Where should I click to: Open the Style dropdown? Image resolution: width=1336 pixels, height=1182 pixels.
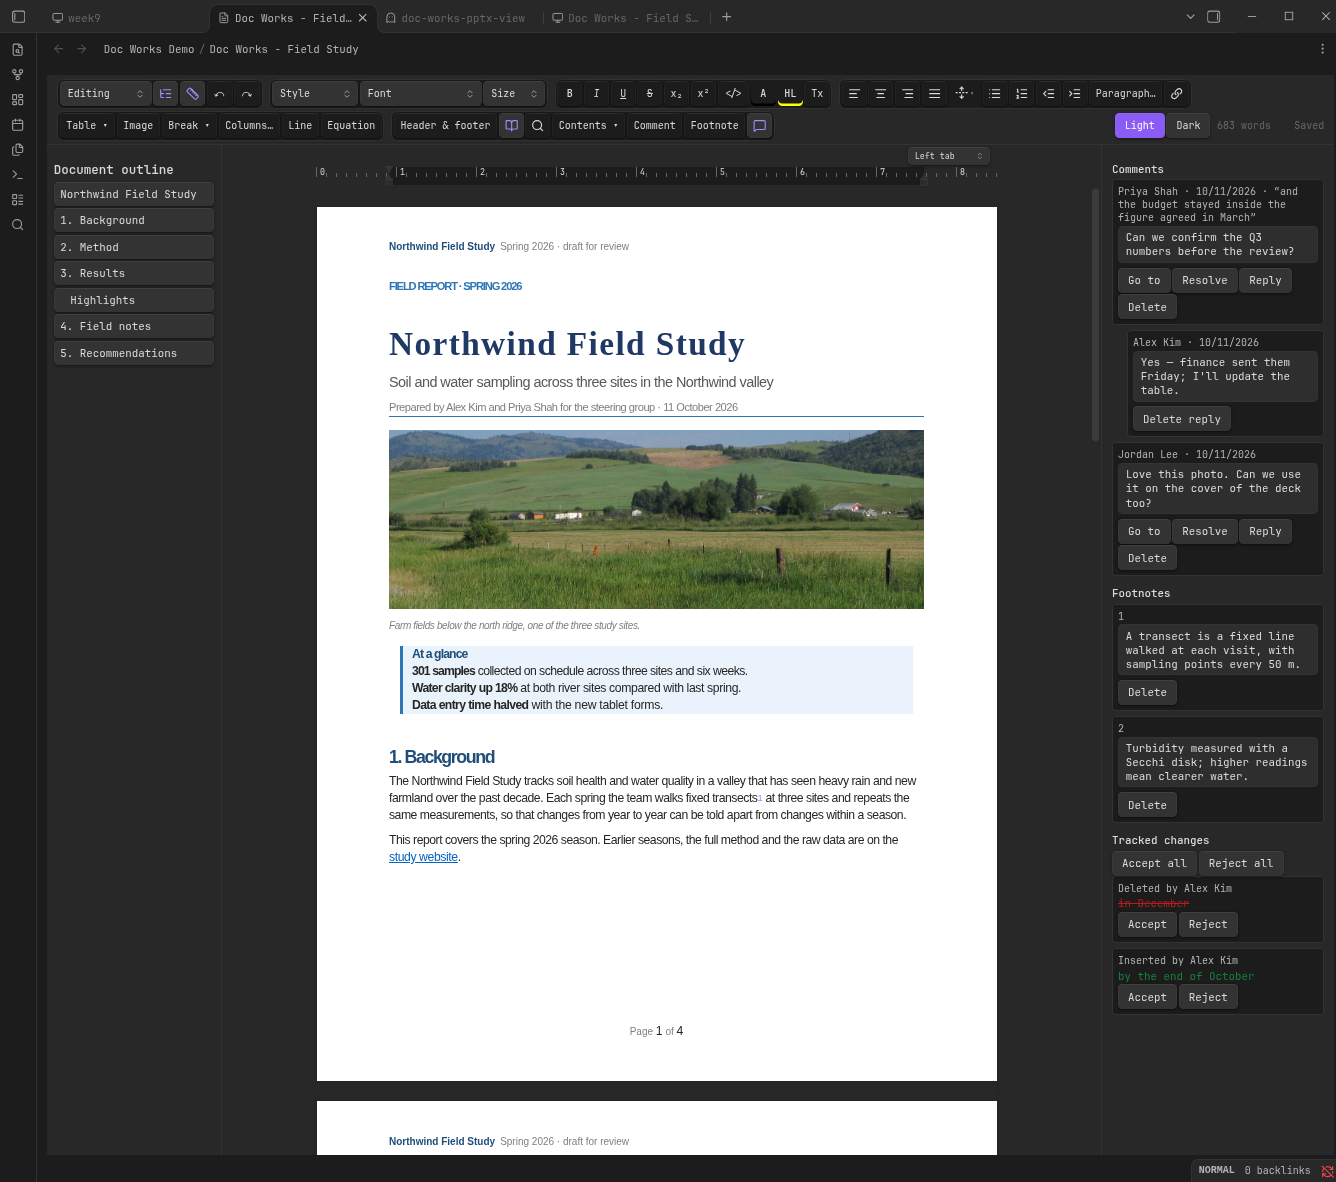[315, 94]
